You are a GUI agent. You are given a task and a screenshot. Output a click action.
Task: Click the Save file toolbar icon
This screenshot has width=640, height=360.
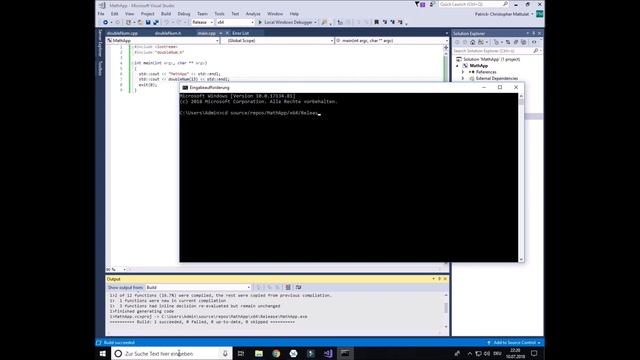(148, 22)
